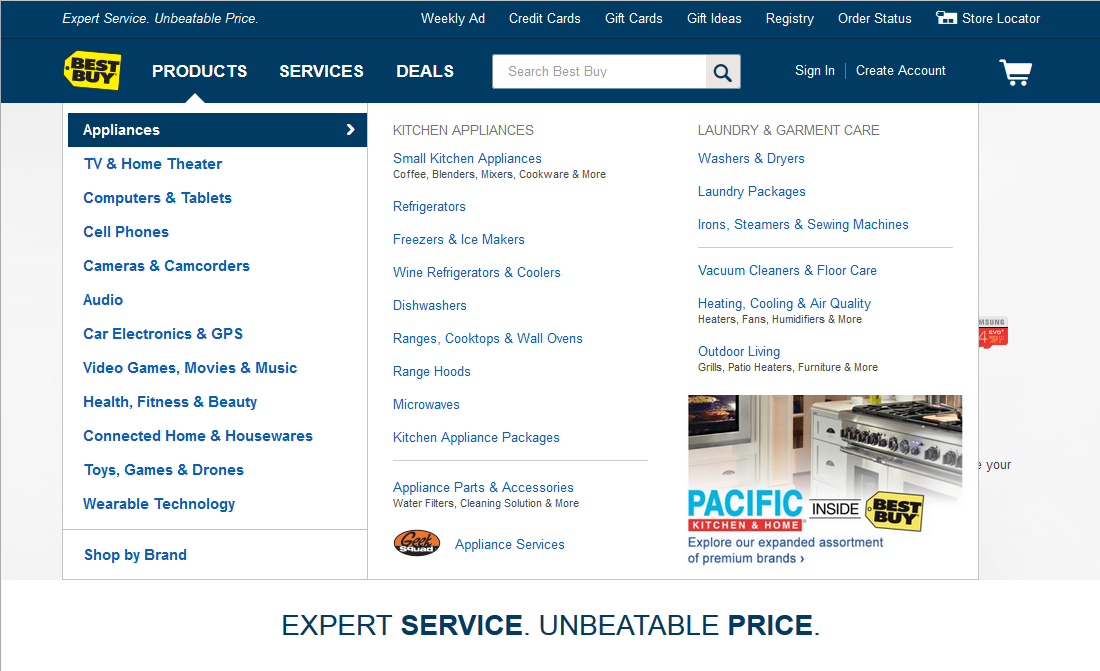Select TV & Home Theater category

(152, 164)
